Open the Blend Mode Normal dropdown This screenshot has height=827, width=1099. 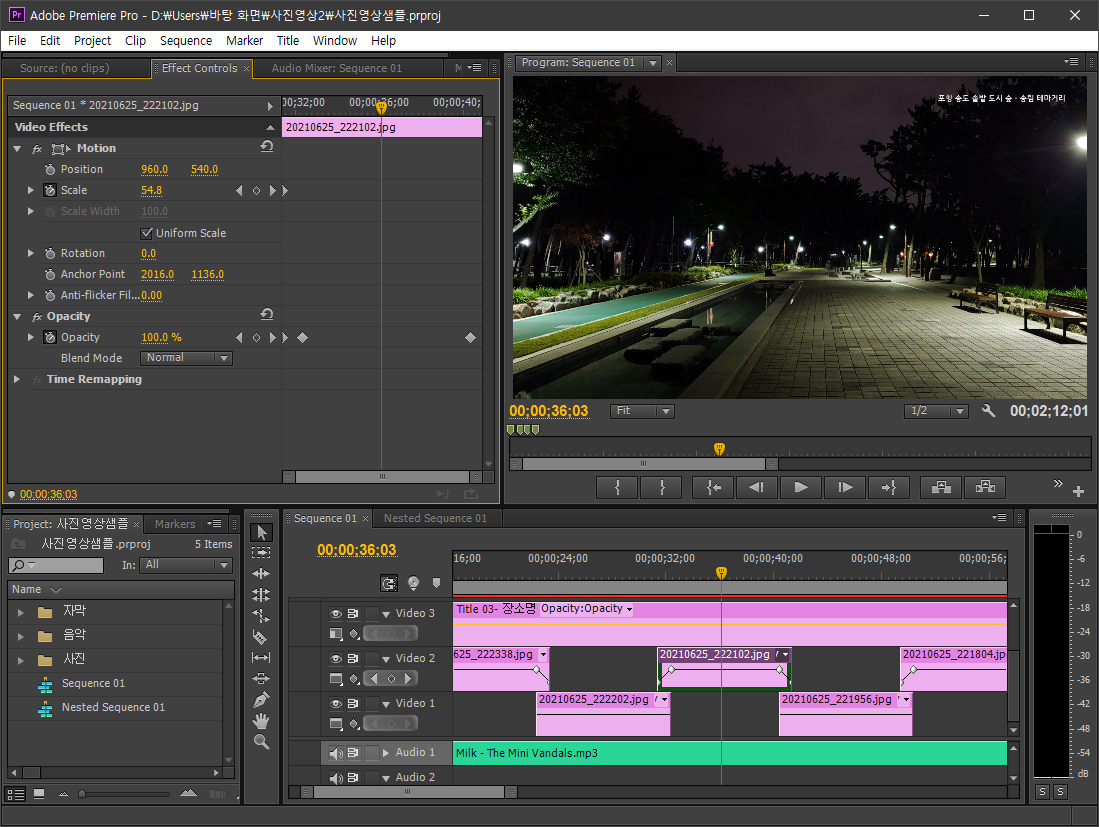(186, 358)
